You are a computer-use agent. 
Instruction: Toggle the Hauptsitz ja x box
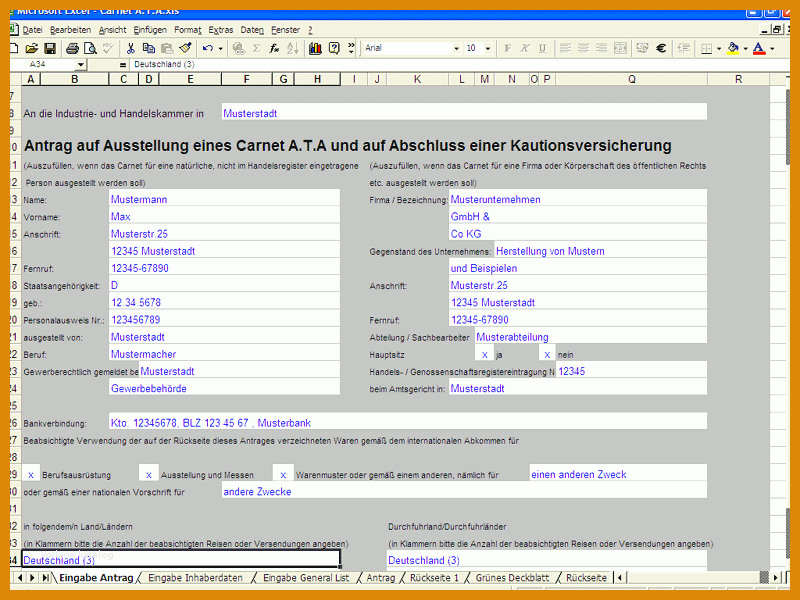coord(485,354)
